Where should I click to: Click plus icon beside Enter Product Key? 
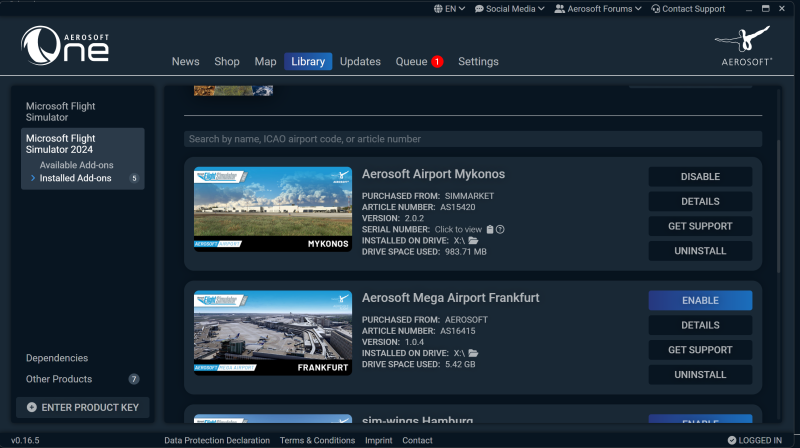tap(32, 407)
